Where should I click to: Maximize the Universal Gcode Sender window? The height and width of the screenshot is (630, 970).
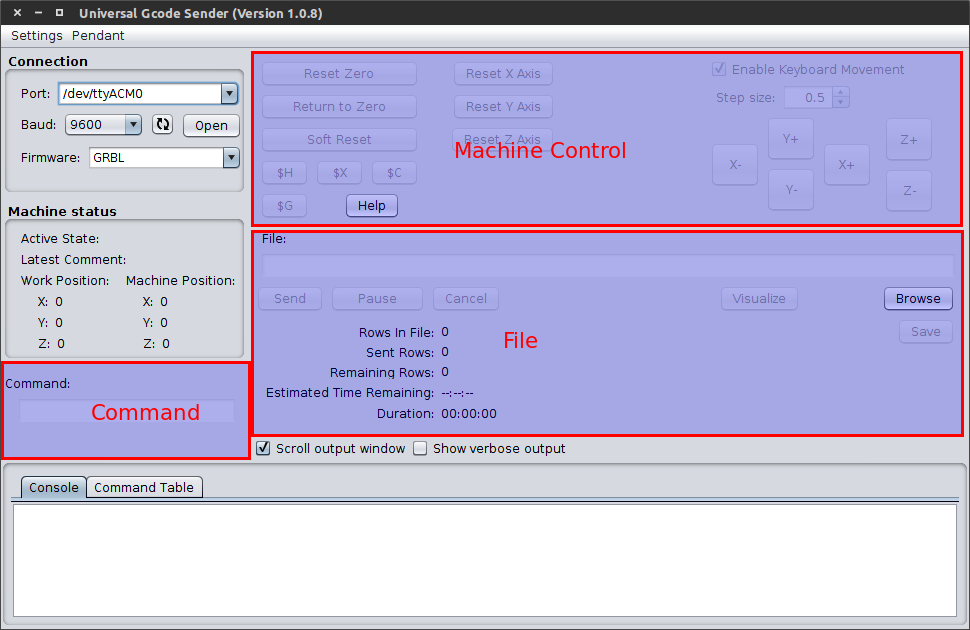coord(59,12)
